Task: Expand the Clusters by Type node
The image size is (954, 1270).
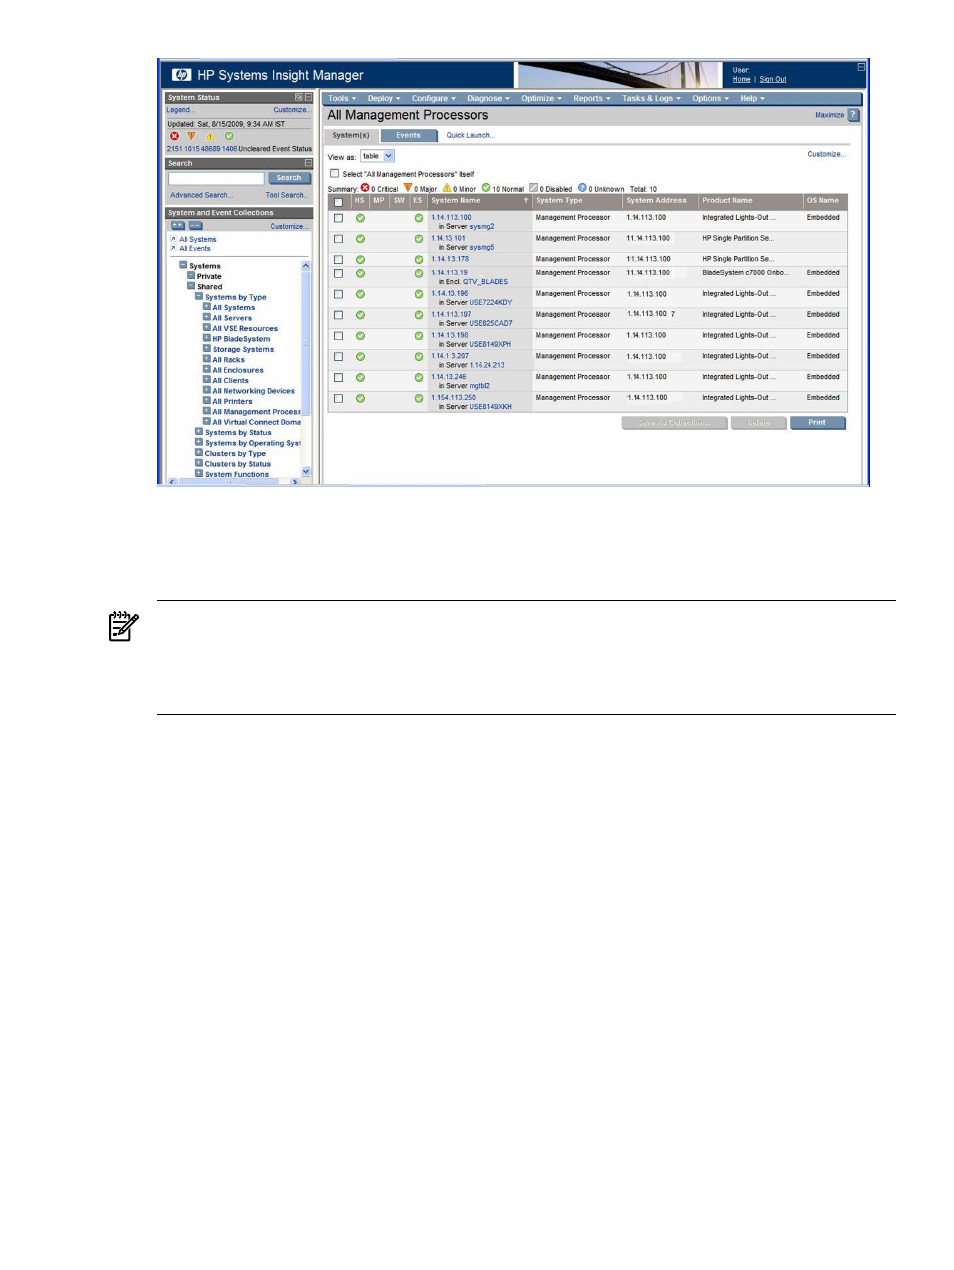Action: coord(199,454)
